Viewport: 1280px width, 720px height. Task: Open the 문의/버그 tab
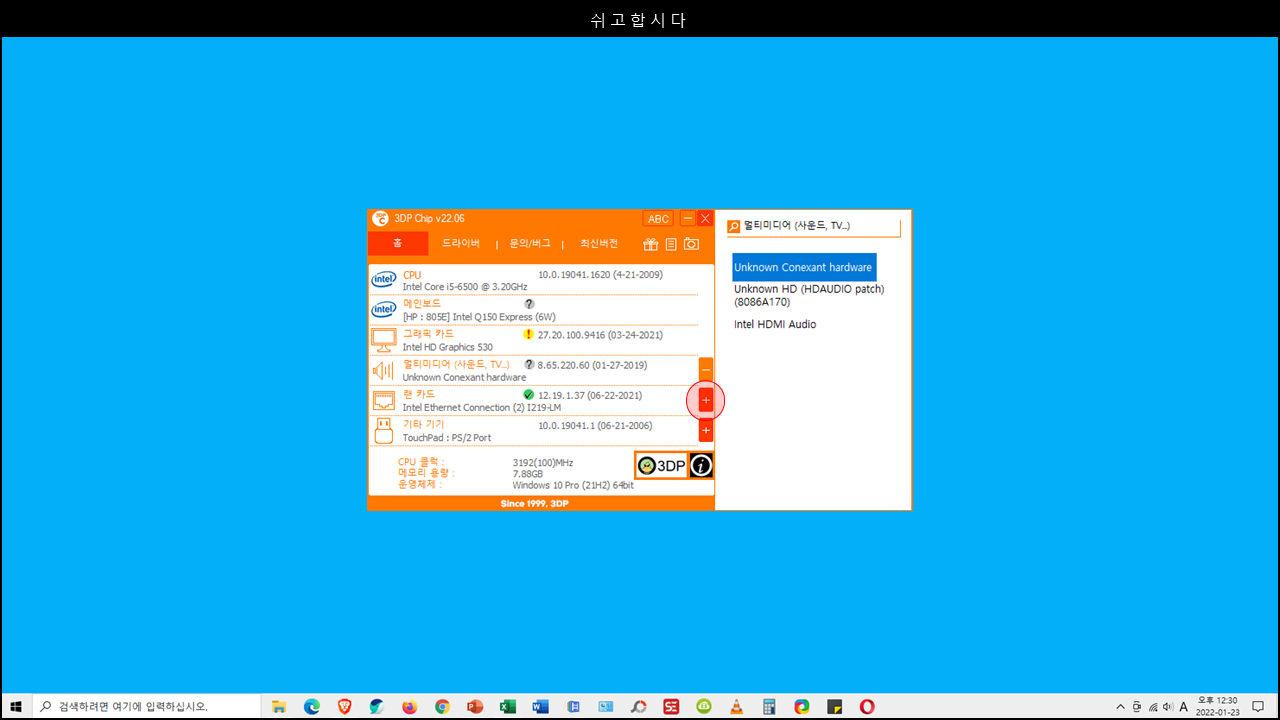click(530, 244)
